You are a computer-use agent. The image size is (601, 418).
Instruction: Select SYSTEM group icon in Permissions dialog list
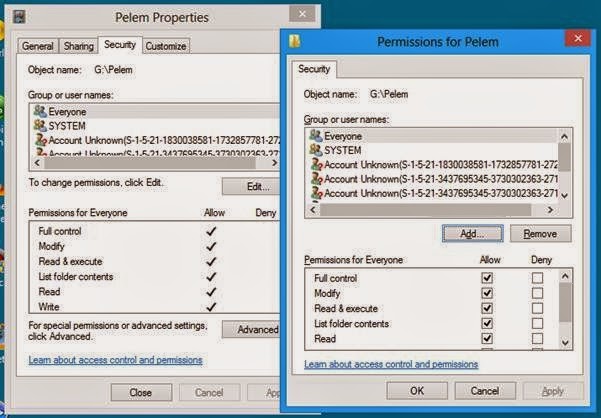pyautogui.click(x=316, y=150)
